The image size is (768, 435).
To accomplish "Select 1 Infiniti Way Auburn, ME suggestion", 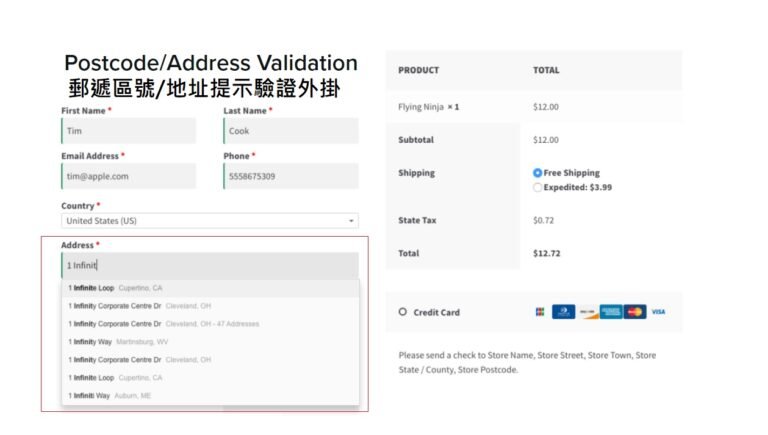I will [110, 396].
